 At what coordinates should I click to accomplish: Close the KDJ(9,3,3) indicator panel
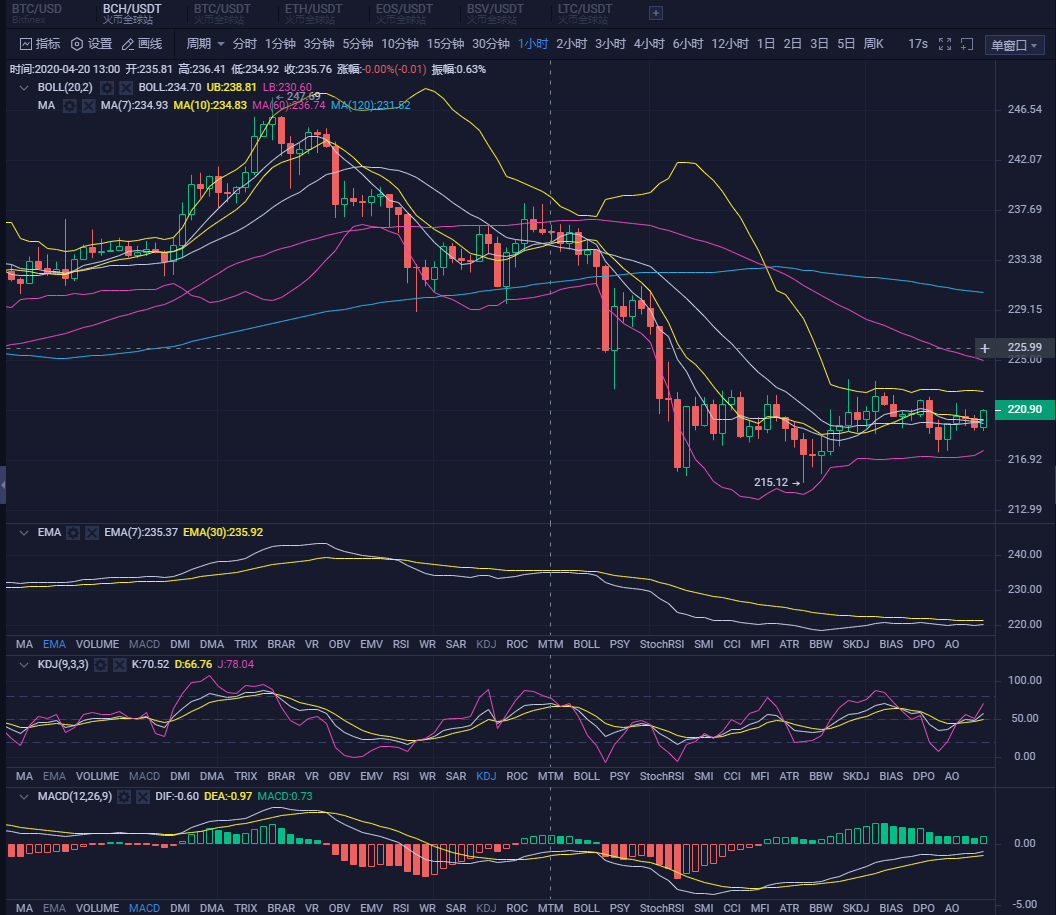pos(119,664)
